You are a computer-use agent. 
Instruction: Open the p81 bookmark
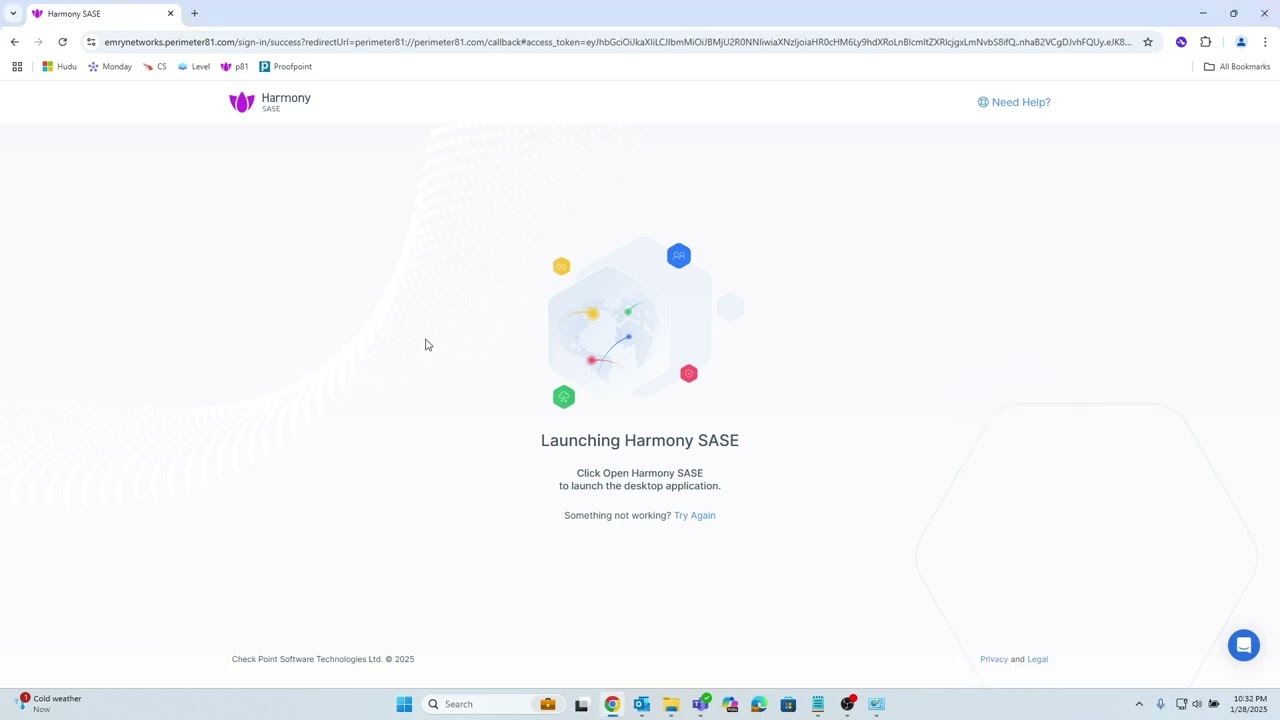pyautogui.click(x=234, y=67)
